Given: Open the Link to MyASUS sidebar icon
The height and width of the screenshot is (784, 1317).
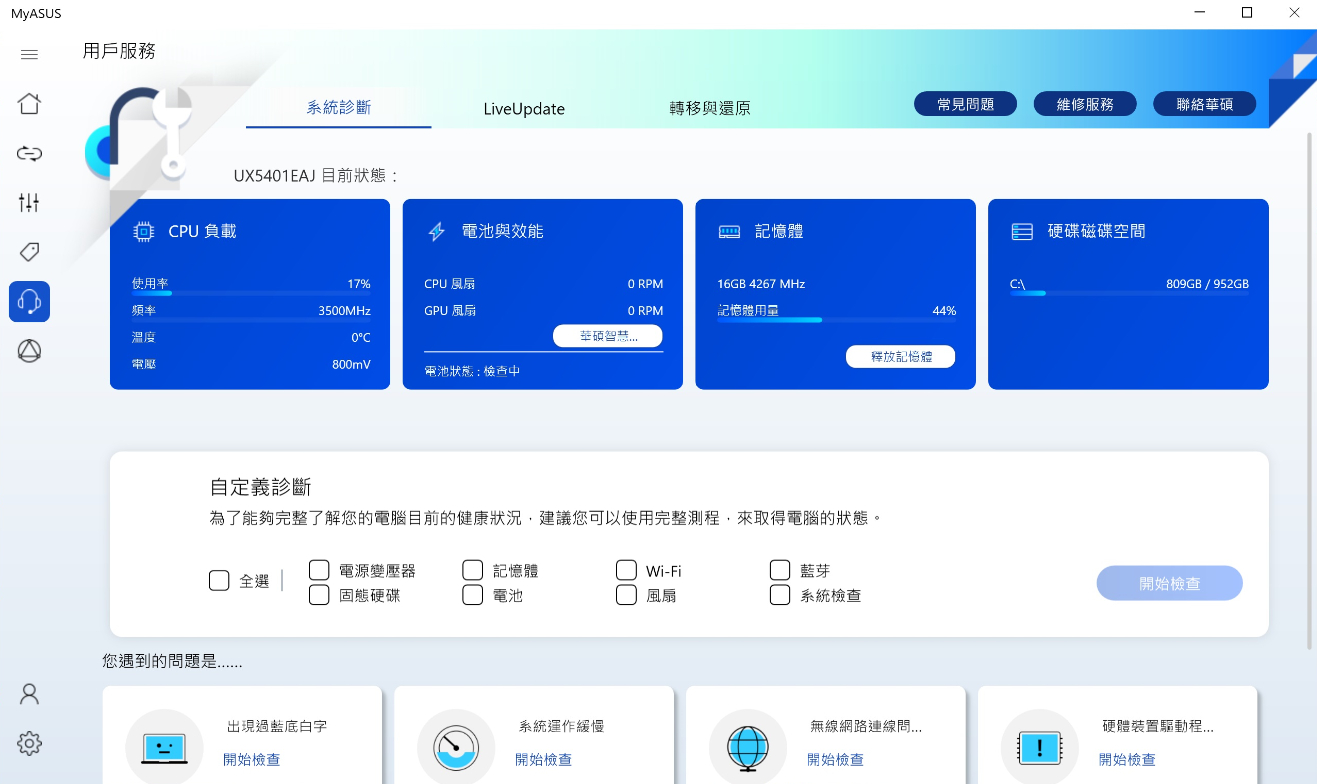Looking at the screenshot, I should [x=29, y=153].
